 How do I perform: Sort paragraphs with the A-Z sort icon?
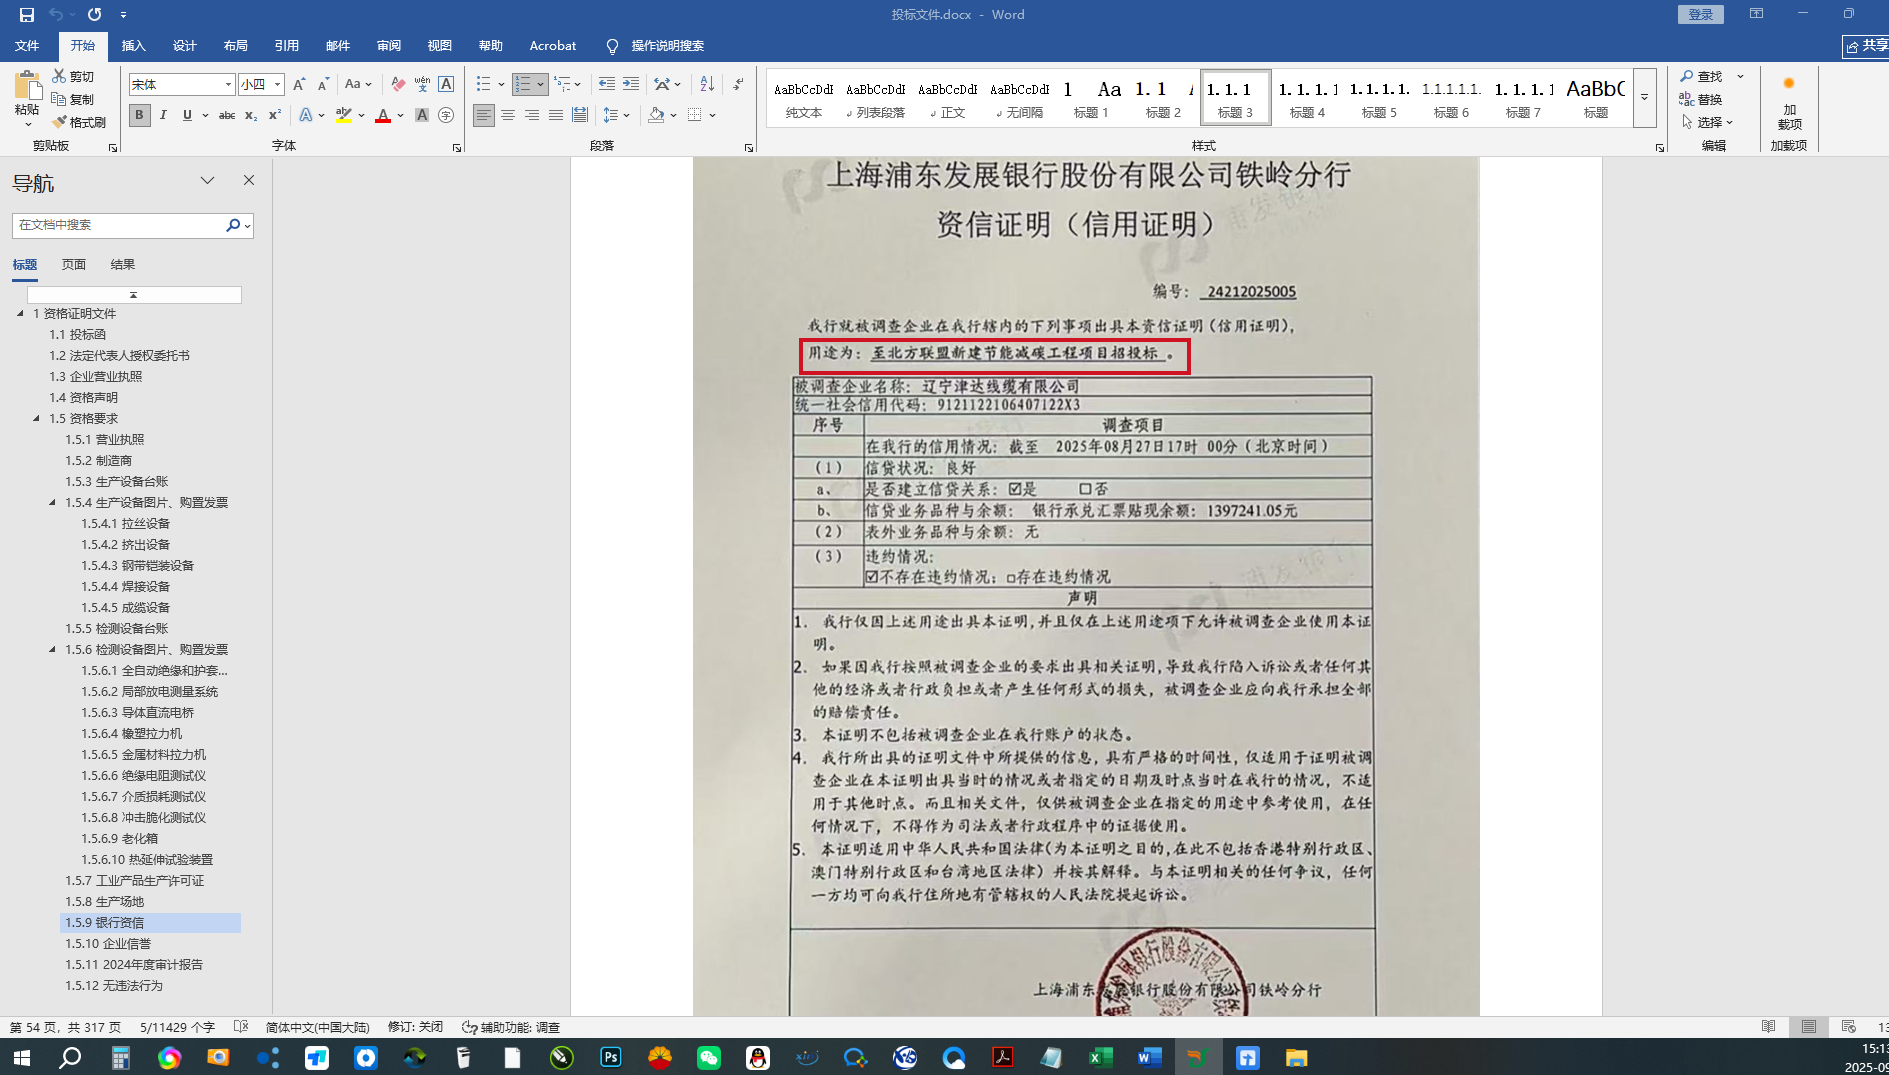point(707,84)
